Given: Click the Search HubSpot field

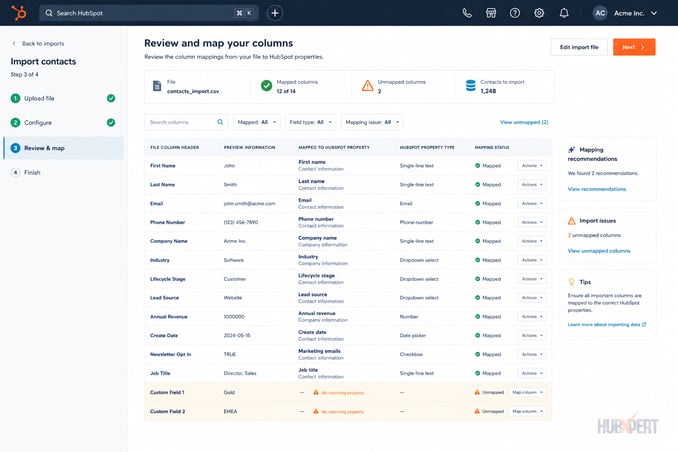Looking at the screenshot, I should click(x=149, y=13).
